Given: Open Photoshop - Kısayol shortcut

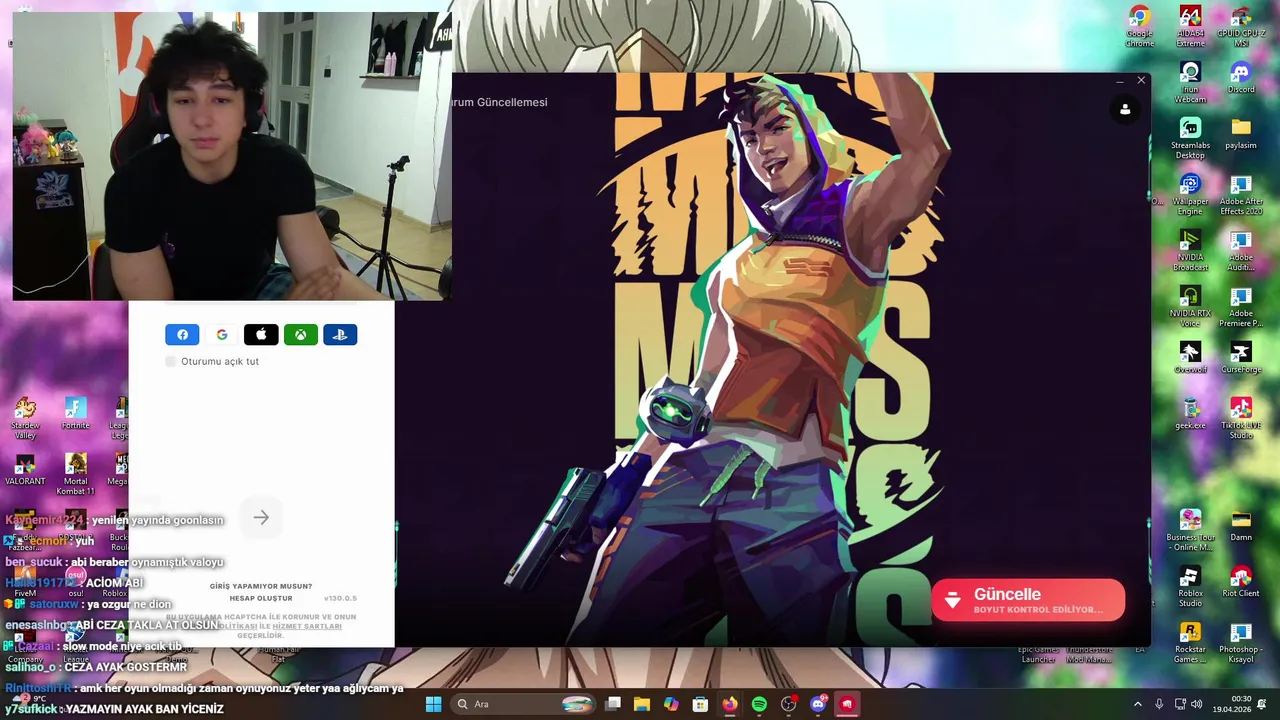Looking at the screenshot, I should pyautogui.click(x=1241, y=643).
